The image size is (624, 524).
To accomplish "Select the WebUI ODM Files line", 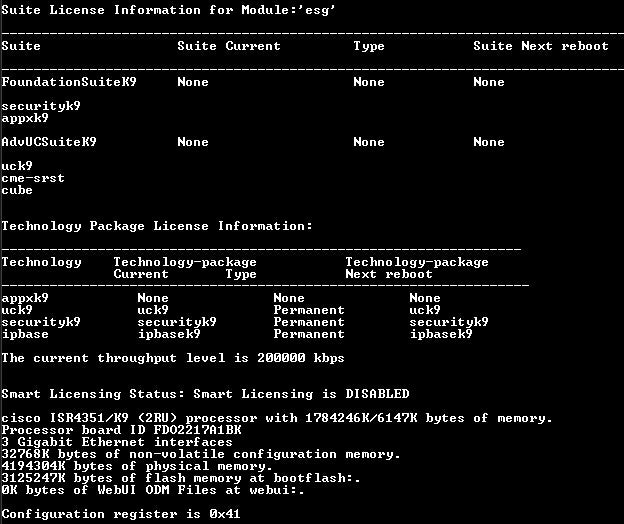I will [x=153, y=490].
